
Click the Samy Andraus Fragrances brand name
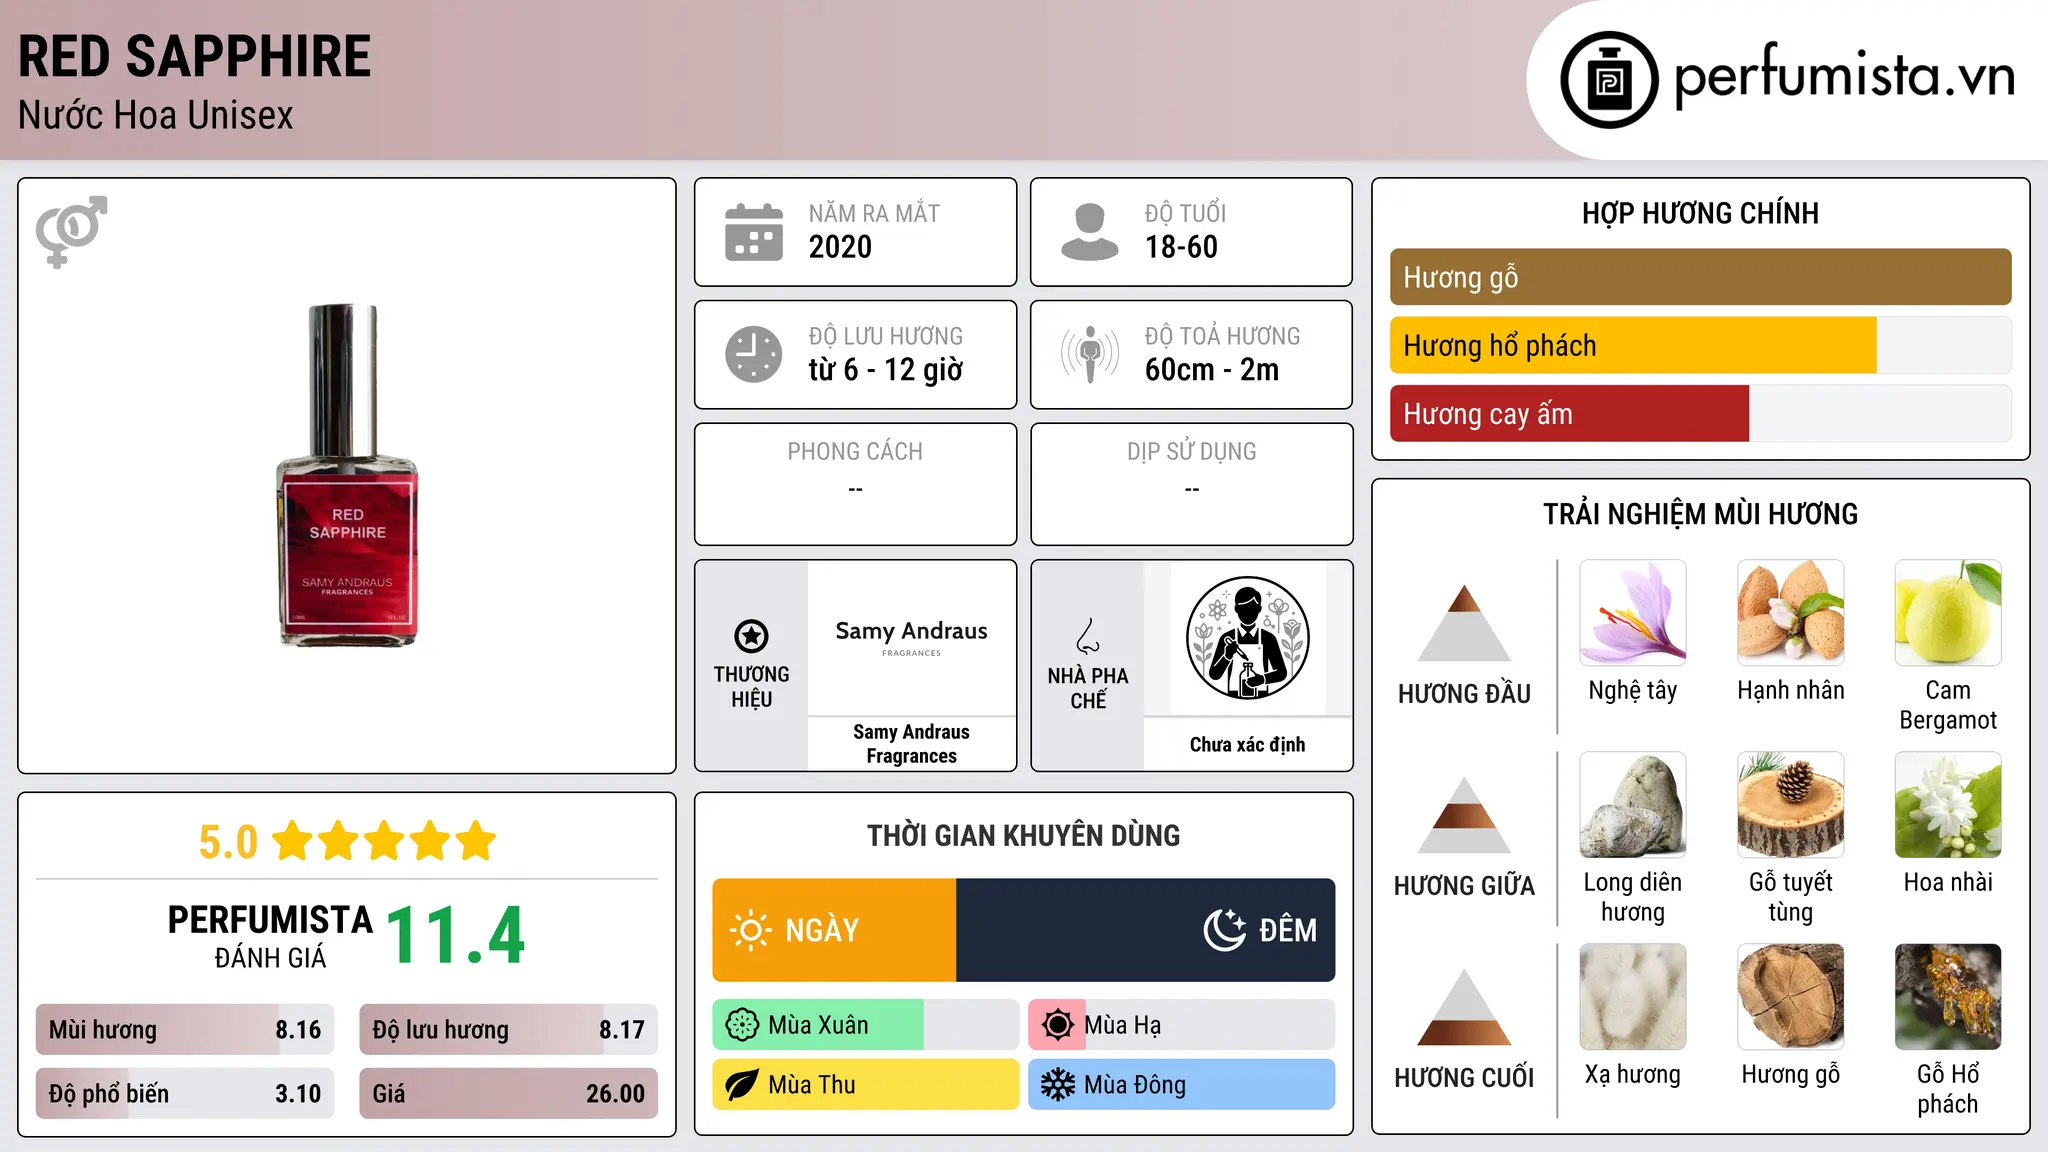pos(911,744)
